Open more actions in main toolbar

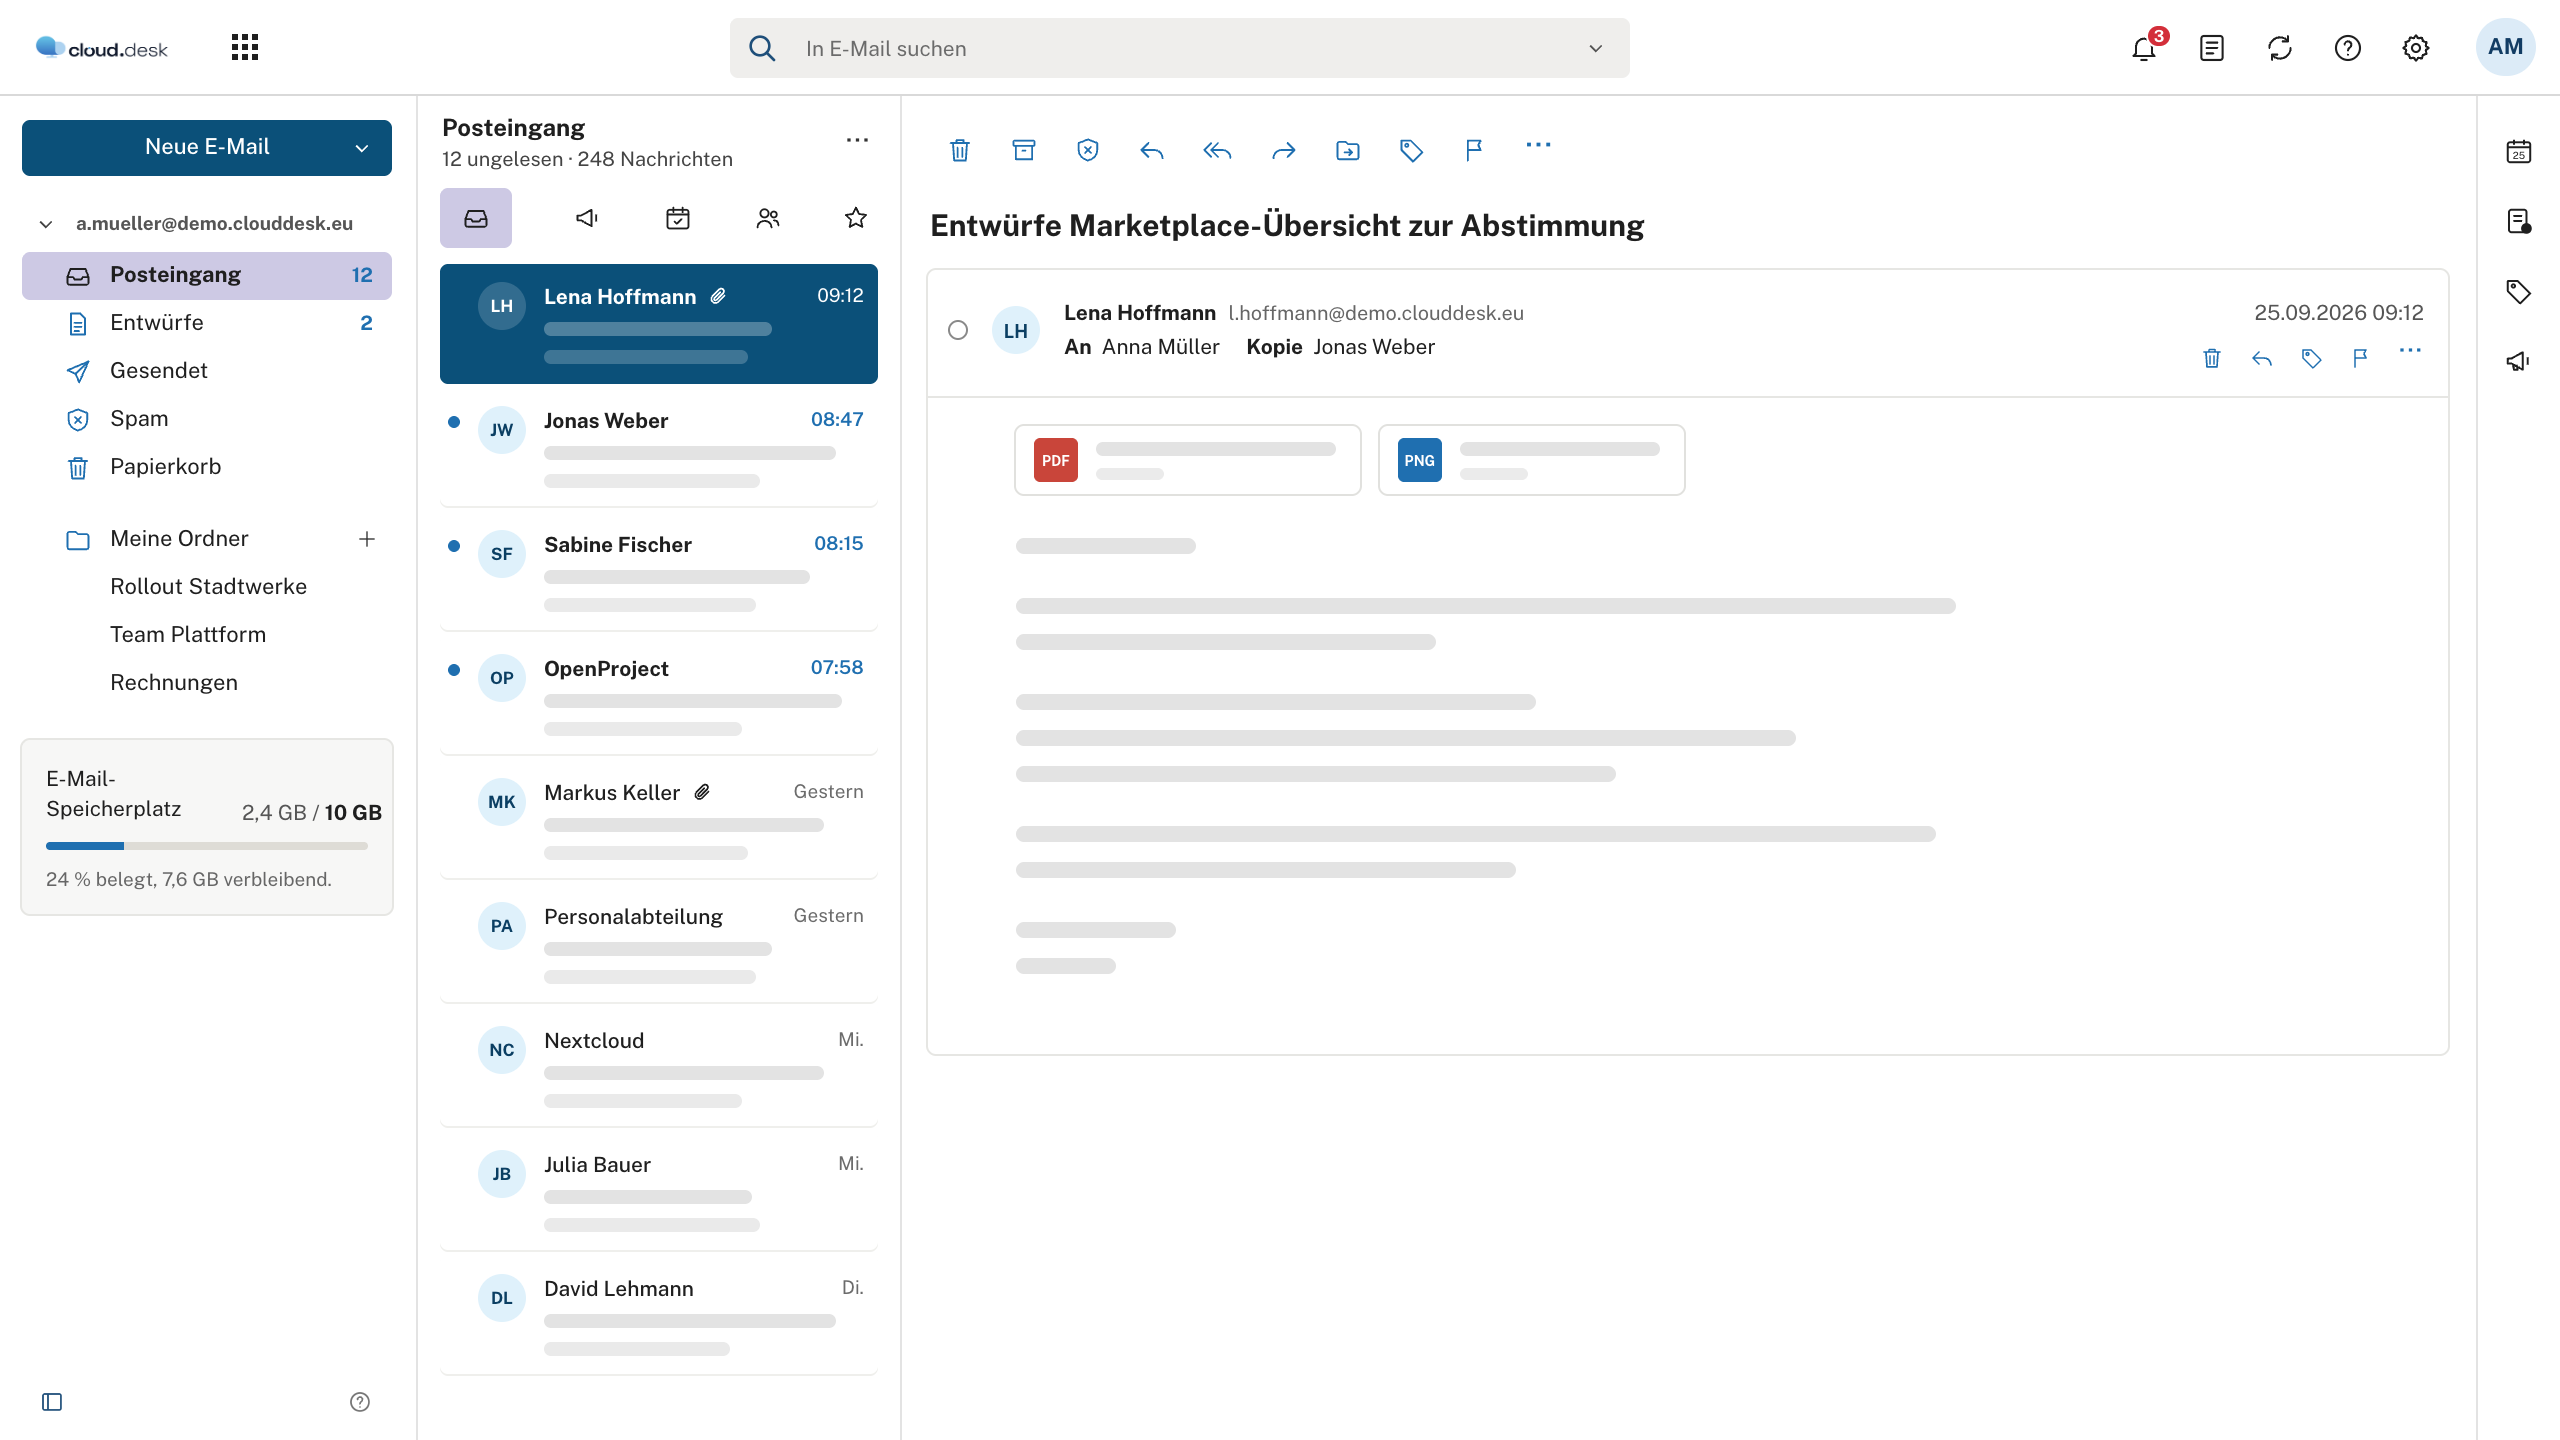point(1539,146)
